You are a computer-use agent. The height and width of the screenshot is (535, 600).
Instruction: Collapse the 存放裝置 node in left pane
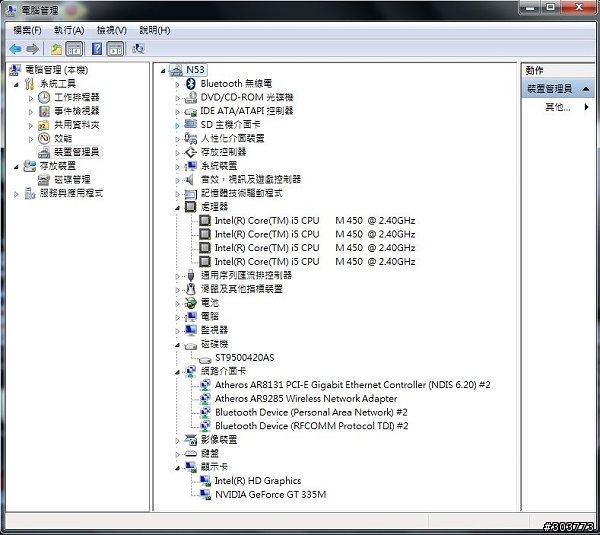pos(16,167)
